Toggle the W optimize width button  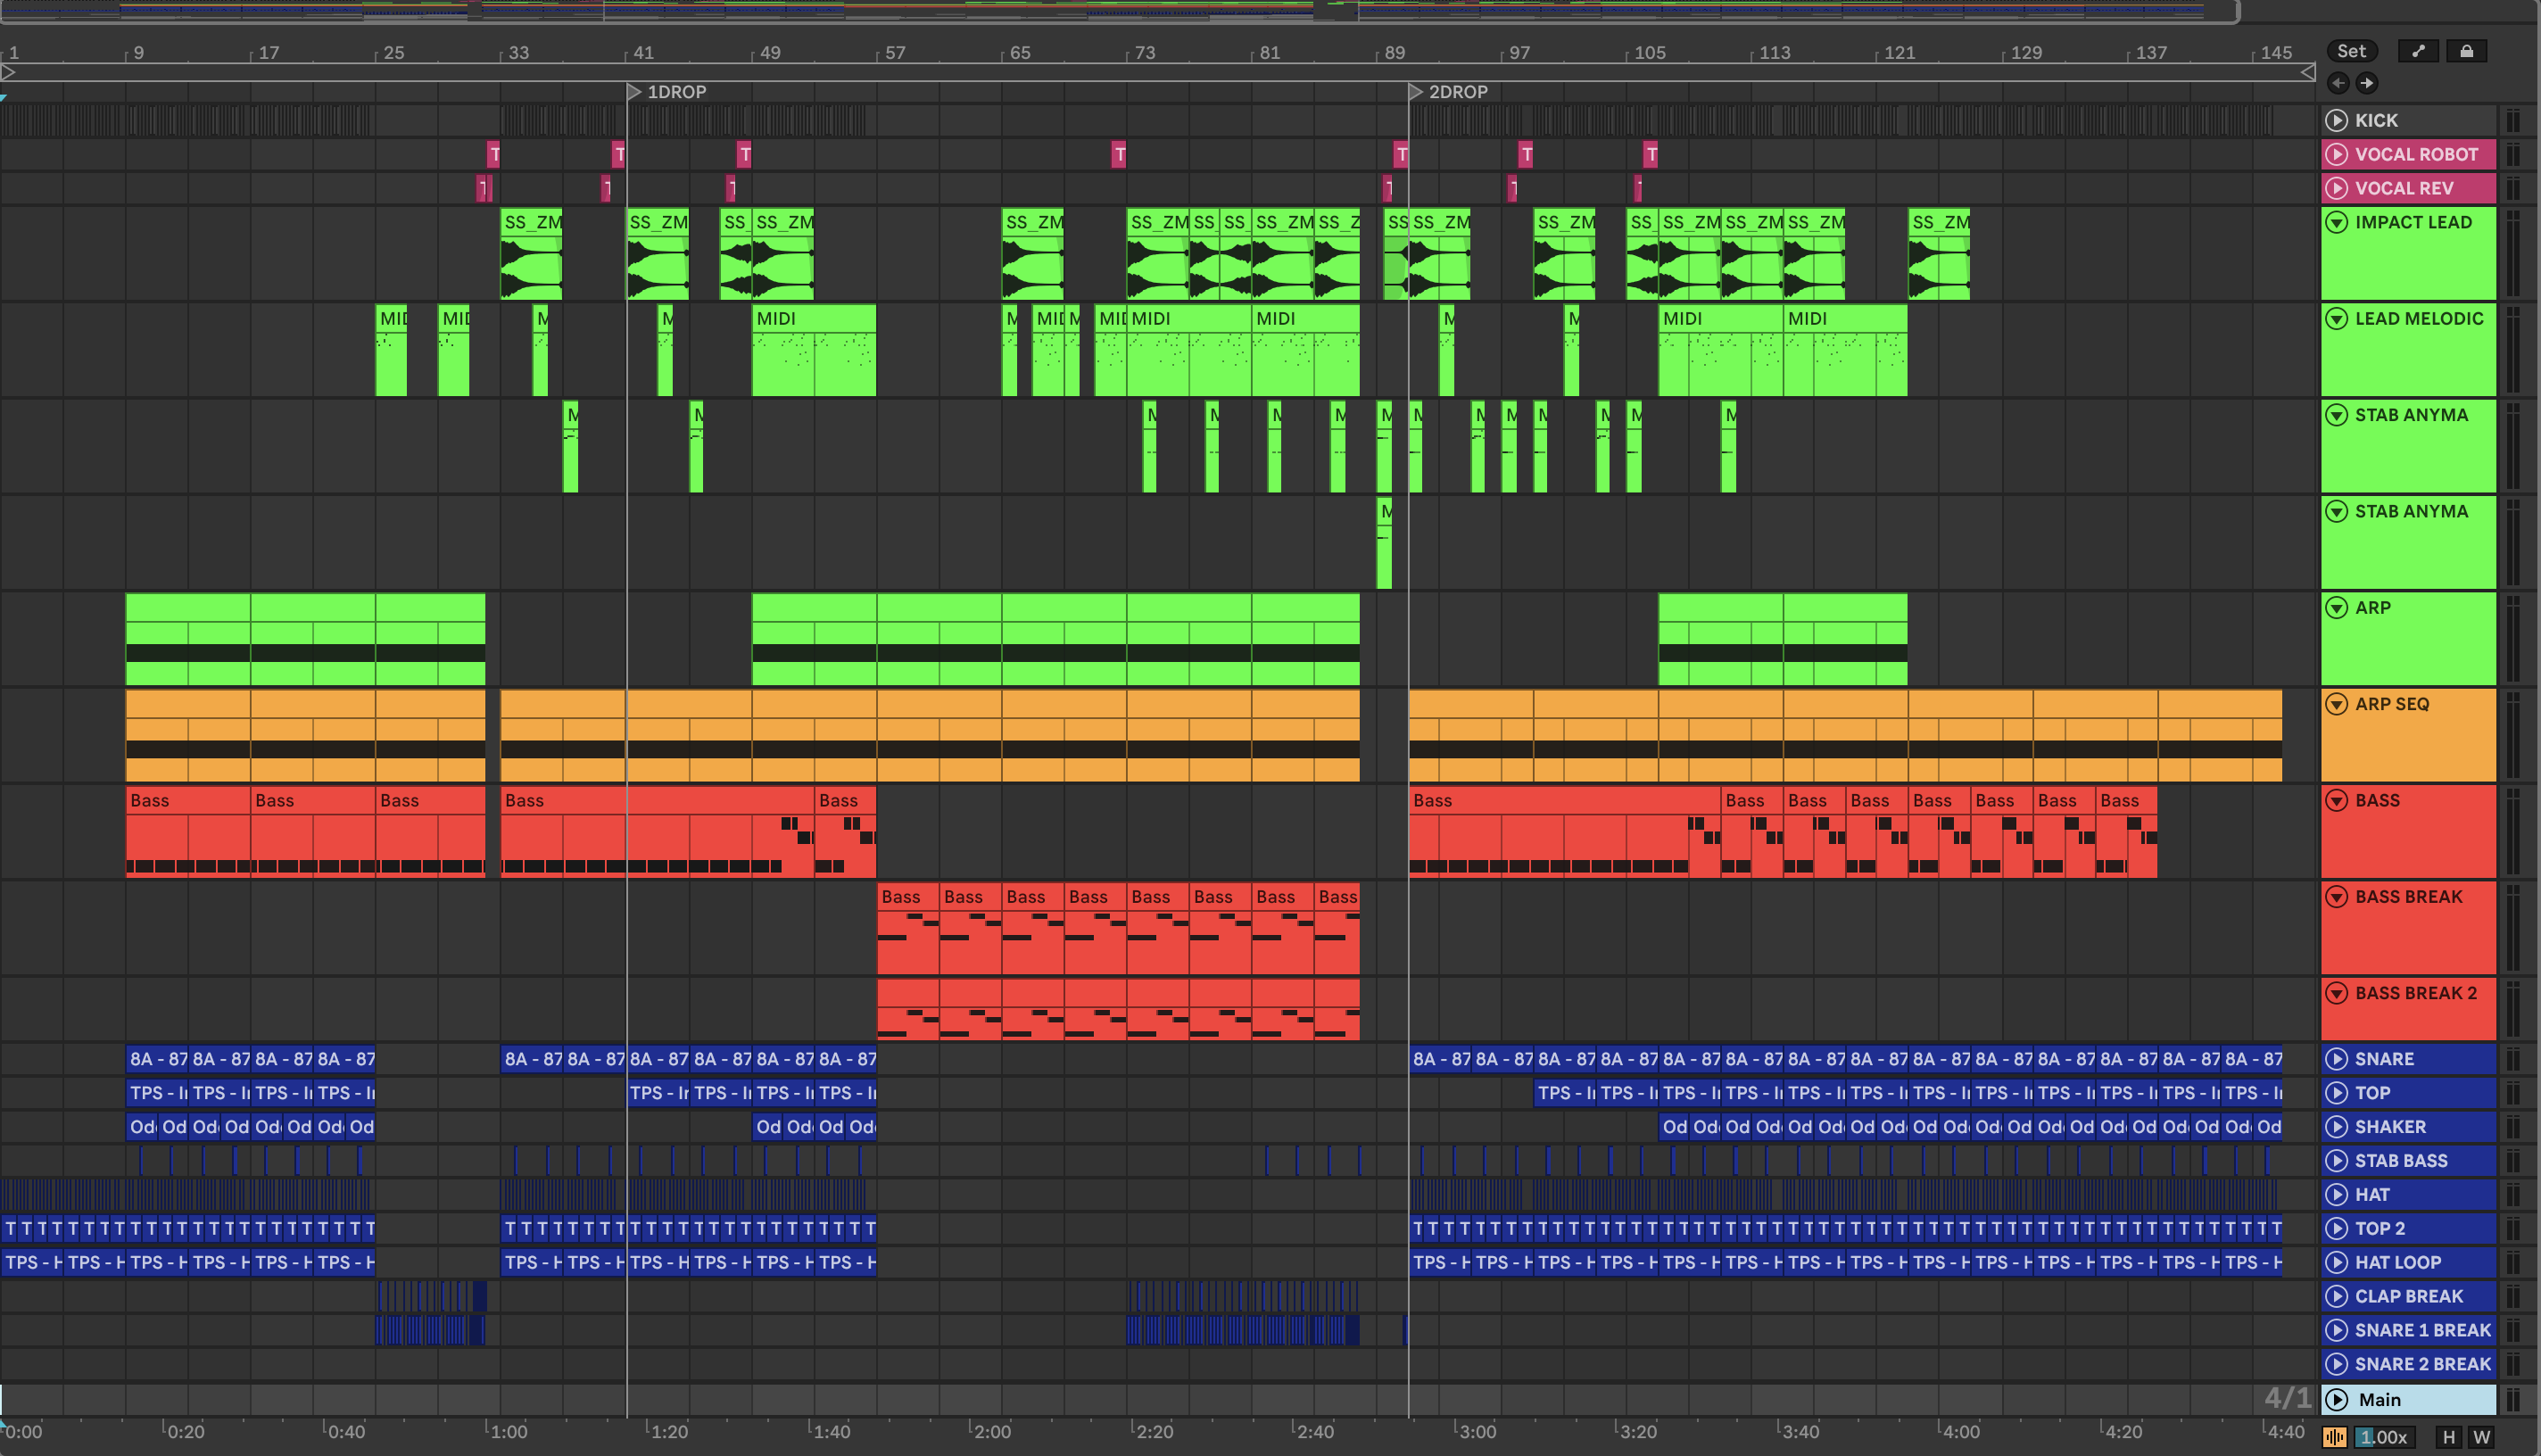click(x=2481, y=1437)
